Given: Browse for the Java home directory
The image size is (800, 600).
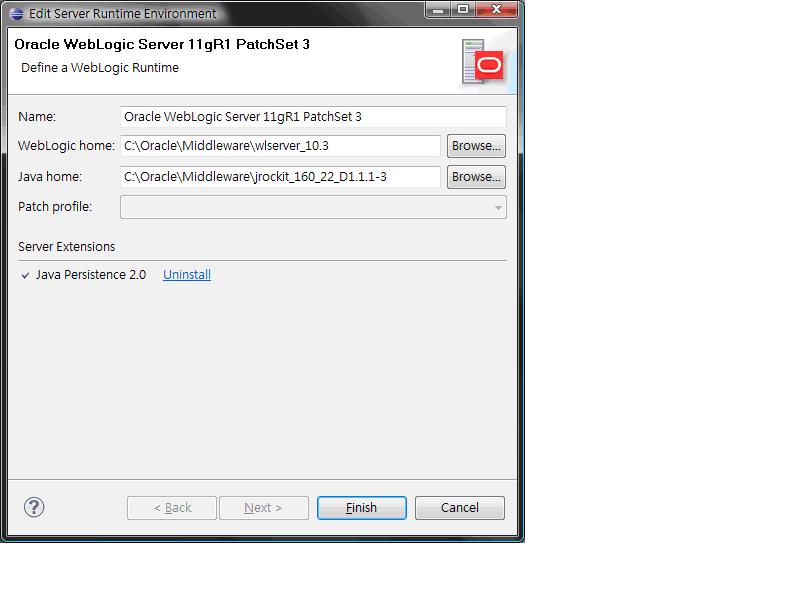Looking at the screenshot, I should [x=476, y=177].
